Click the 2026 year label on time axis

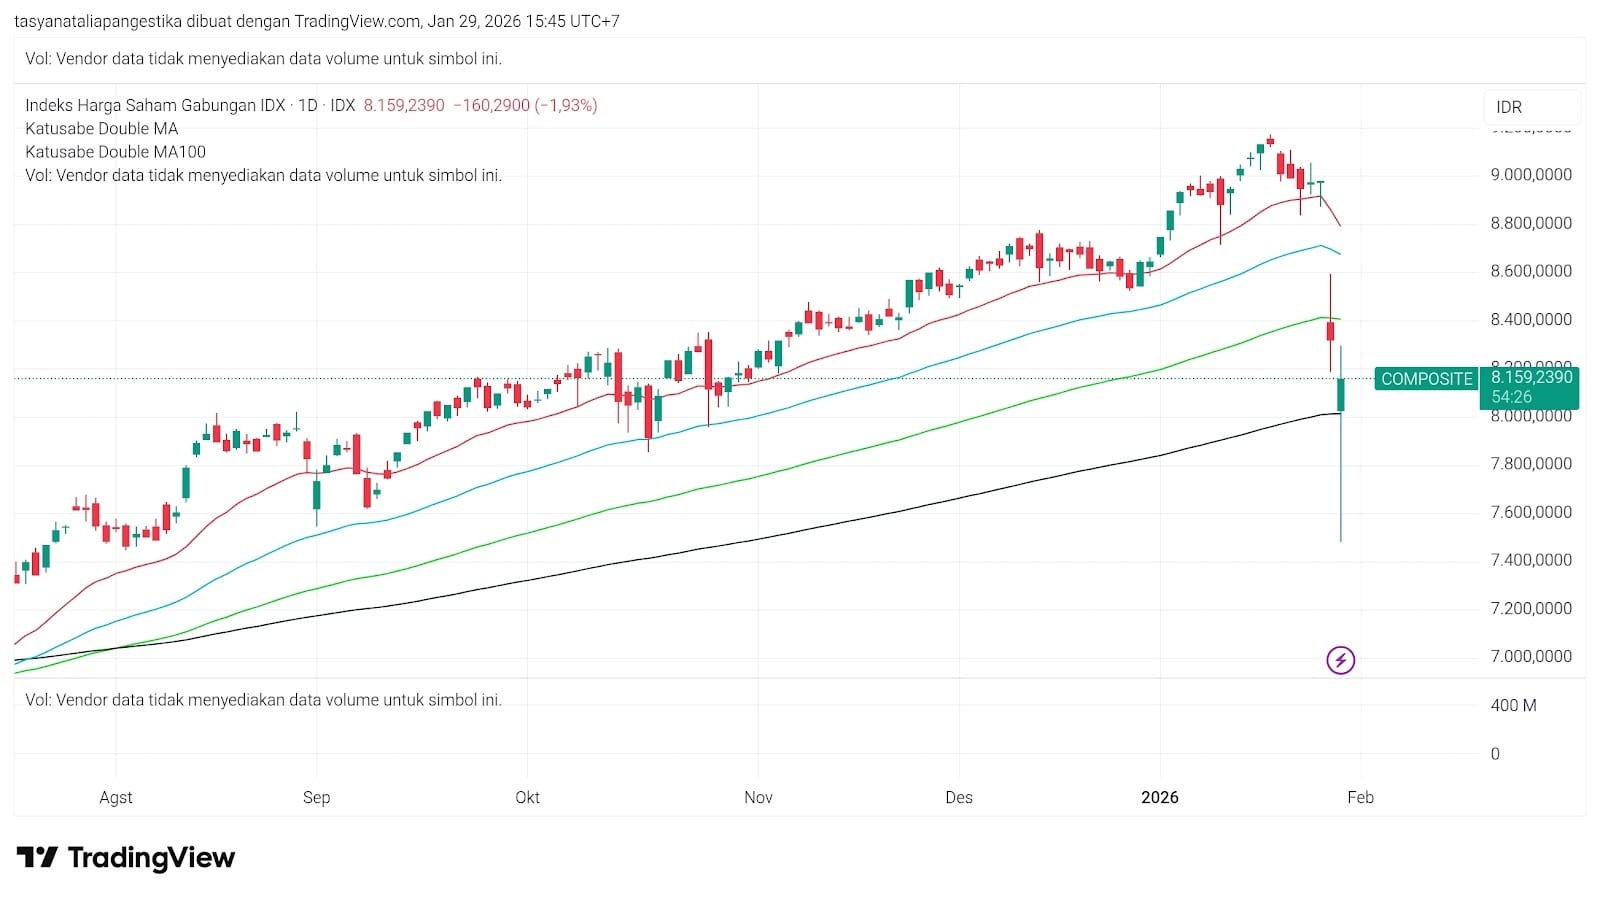(1160, 797)
